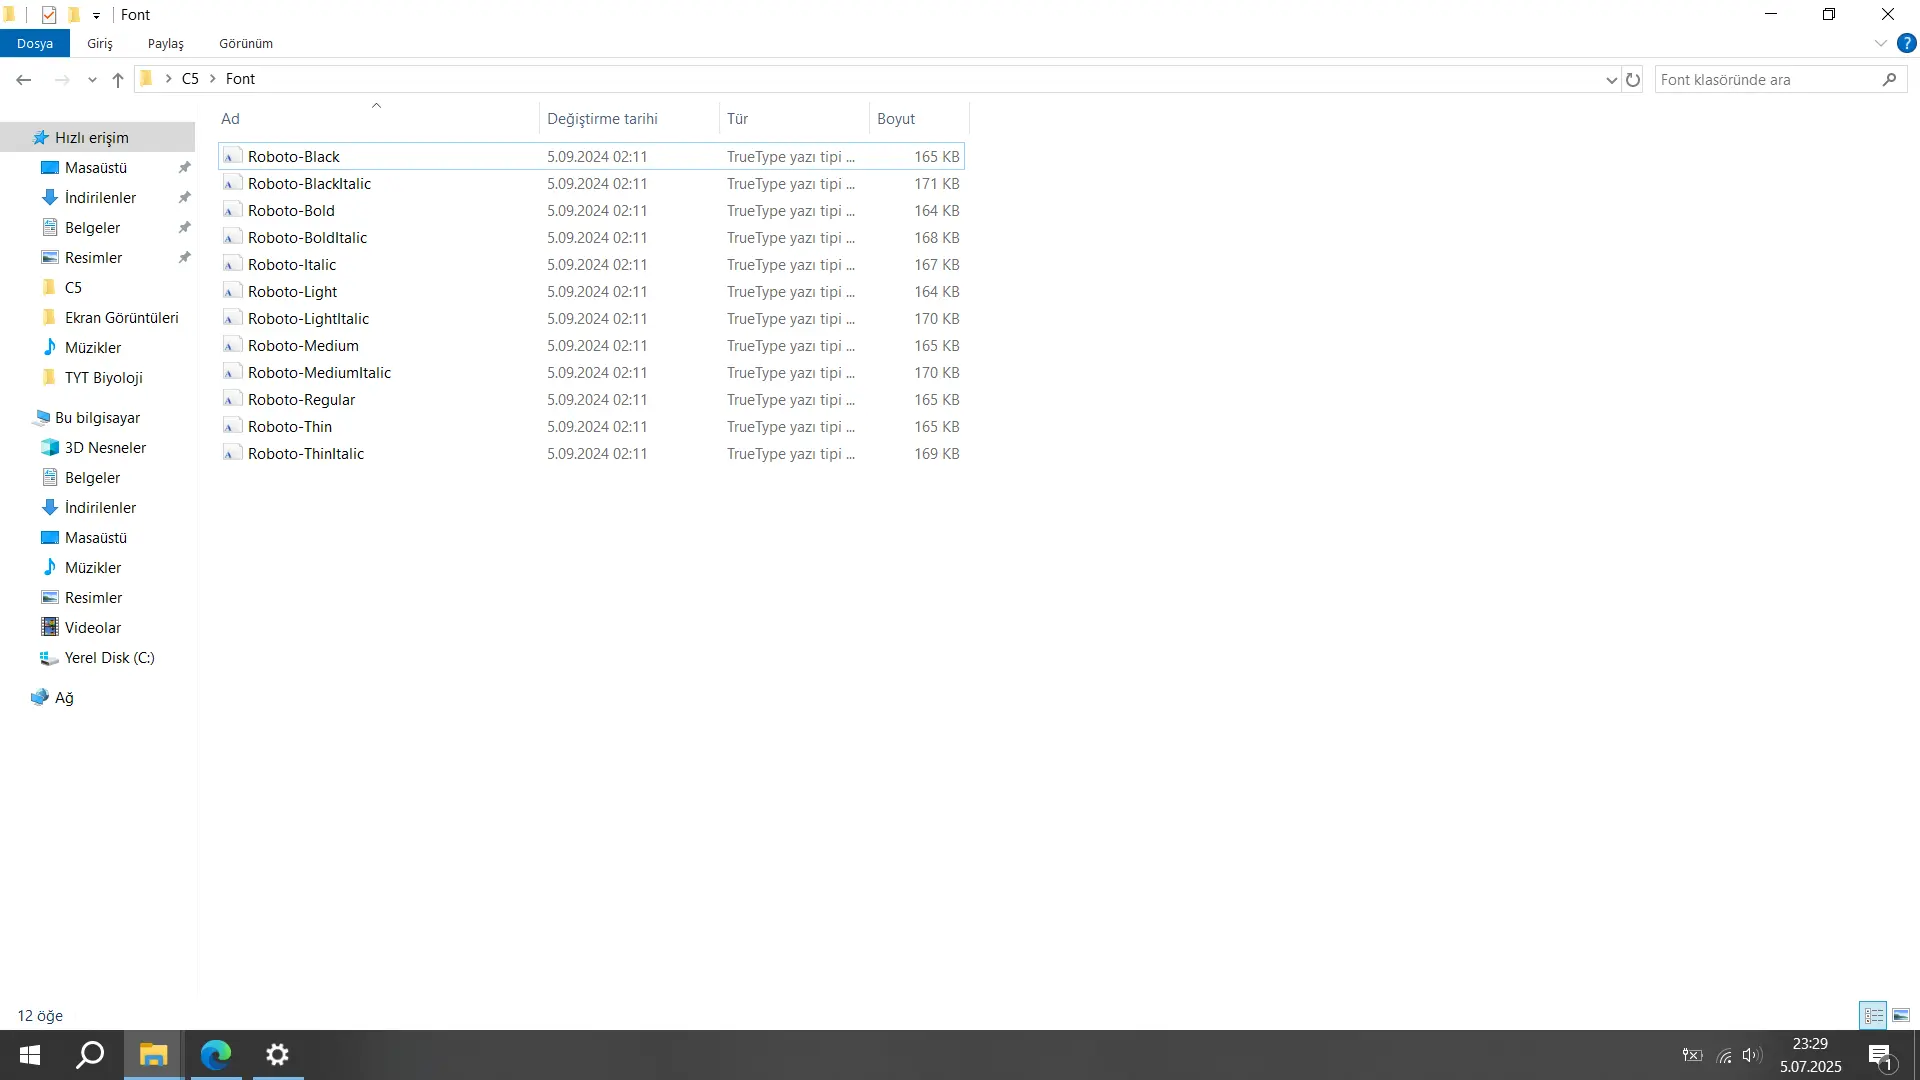Launch Microsoft Edge from taskbar
Viewport: 1920px width, 1080px height.
216,1055
